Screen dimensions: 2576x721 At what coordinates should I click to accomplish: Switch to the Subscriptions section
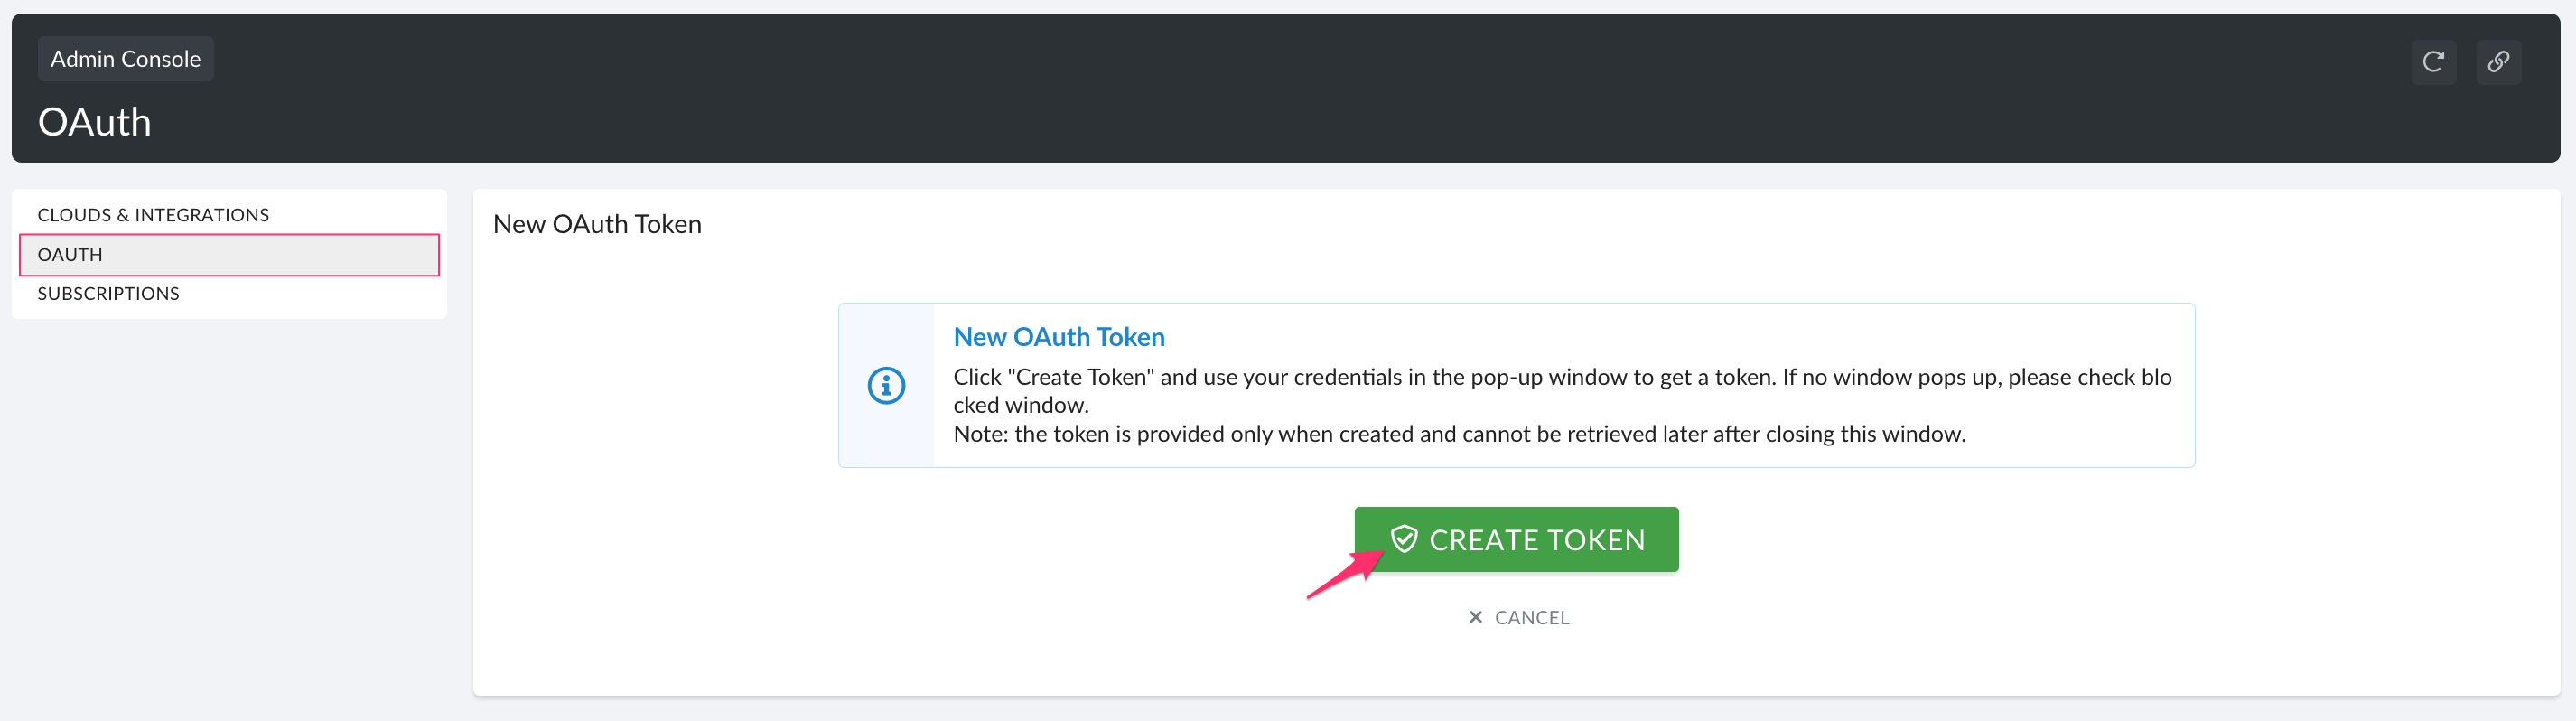point(107,293)
